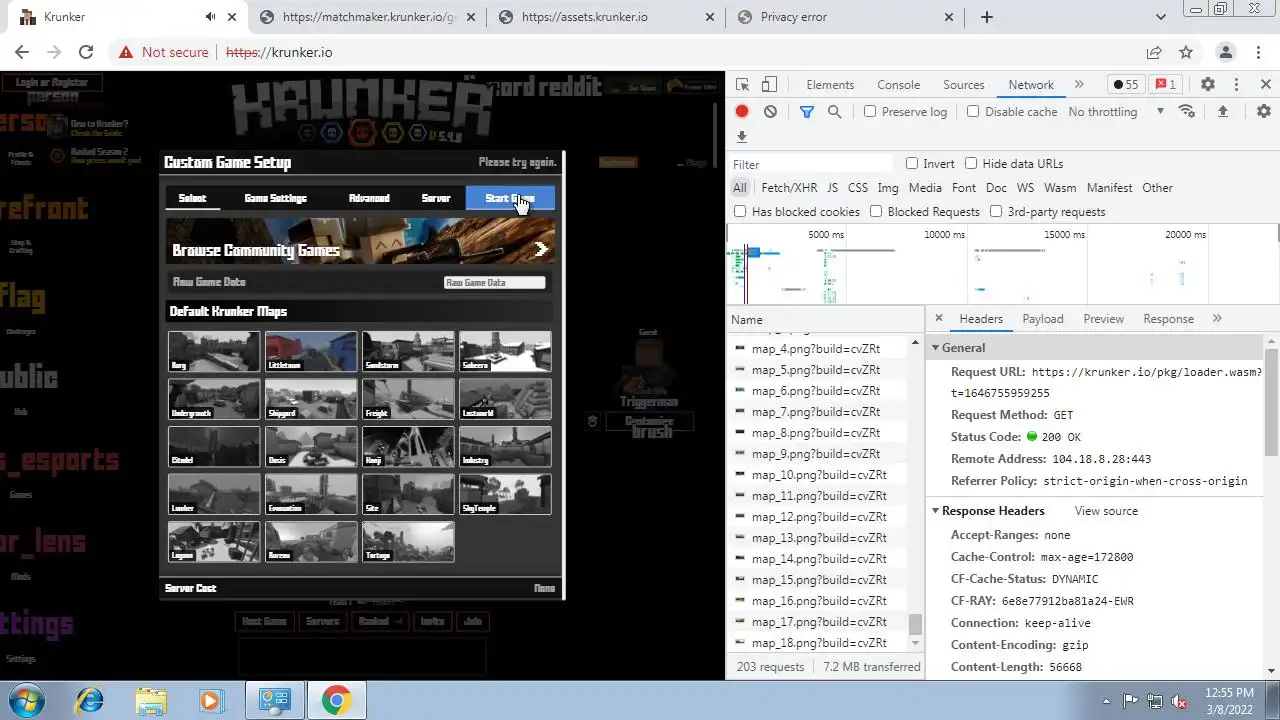Share this page from the address bar
This screenshot has width=1280, height=720.
coord(1154,52)
